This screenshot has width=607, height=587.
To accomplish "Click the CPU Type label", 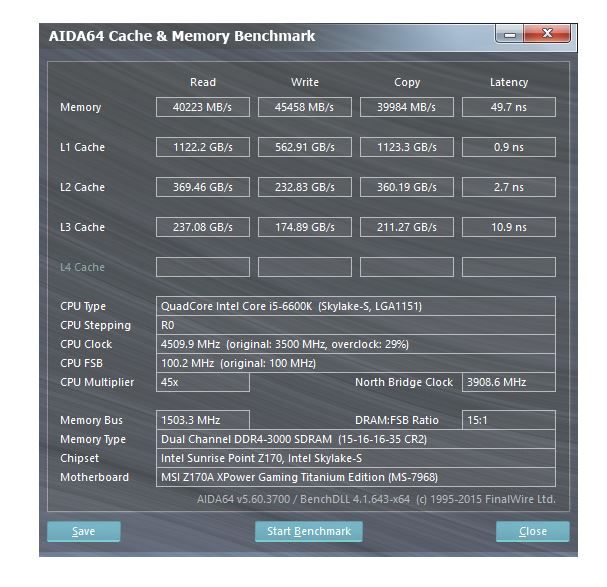I will tap(83, 306).
